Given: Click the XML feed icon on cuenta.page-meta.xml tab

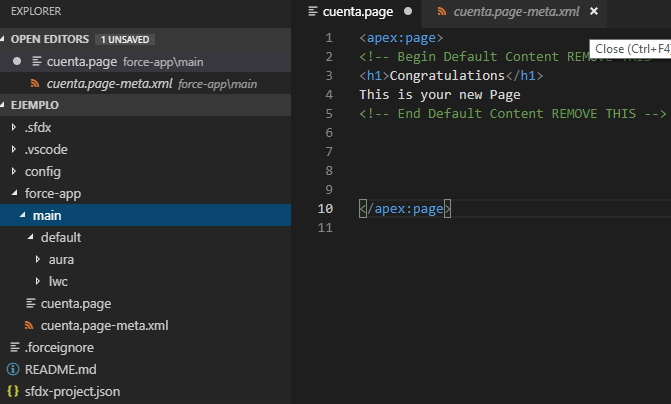Looking at the screenshot, I should tap(442, 12).
